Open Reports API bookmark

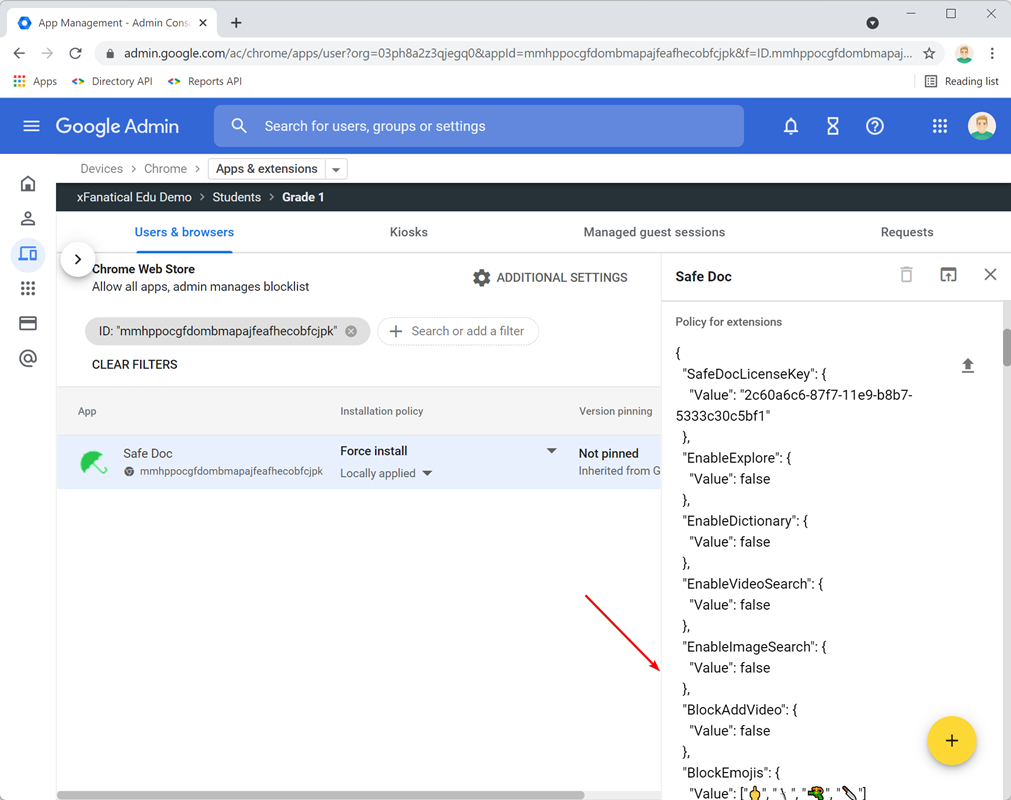tap(205, 81)
